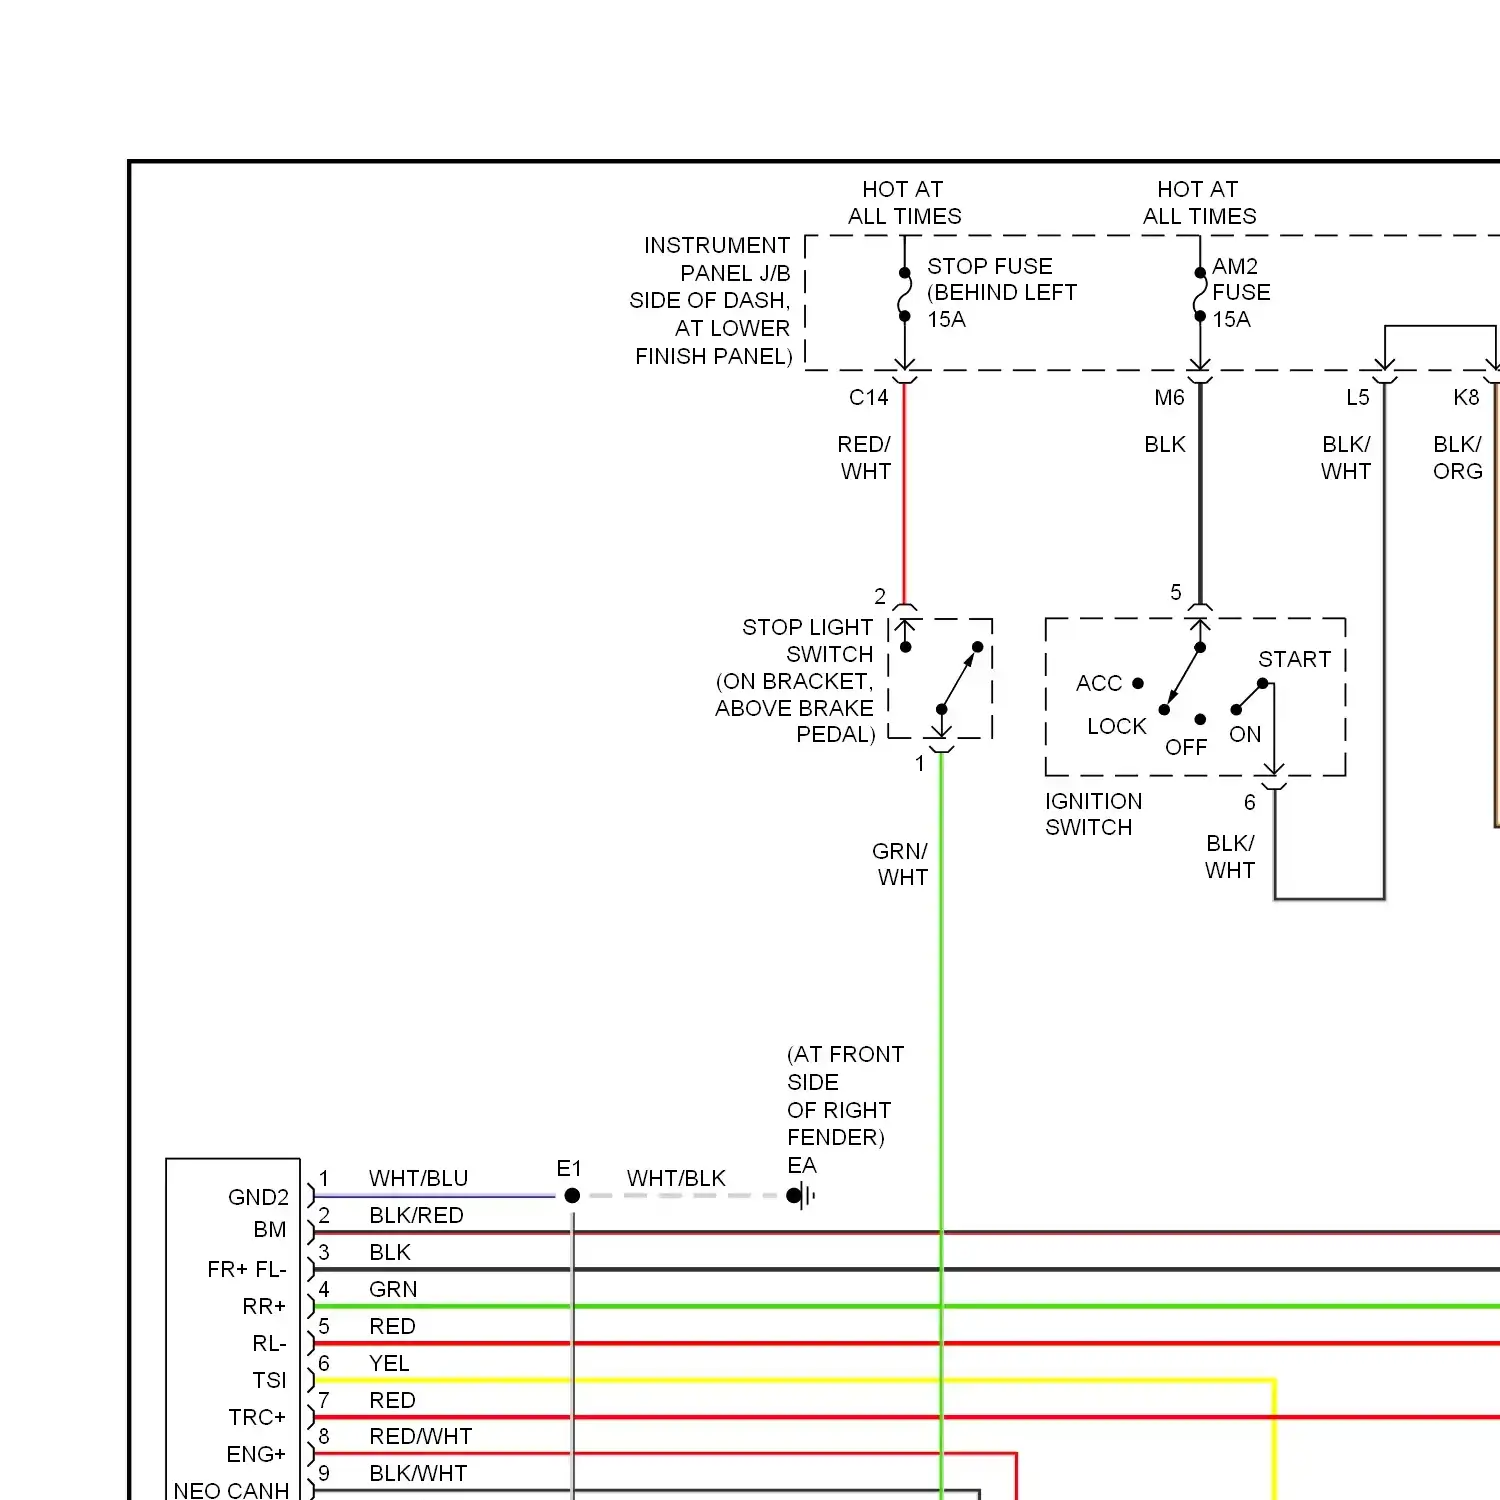Click RED/WHT wire label below C14

point(864,458)
